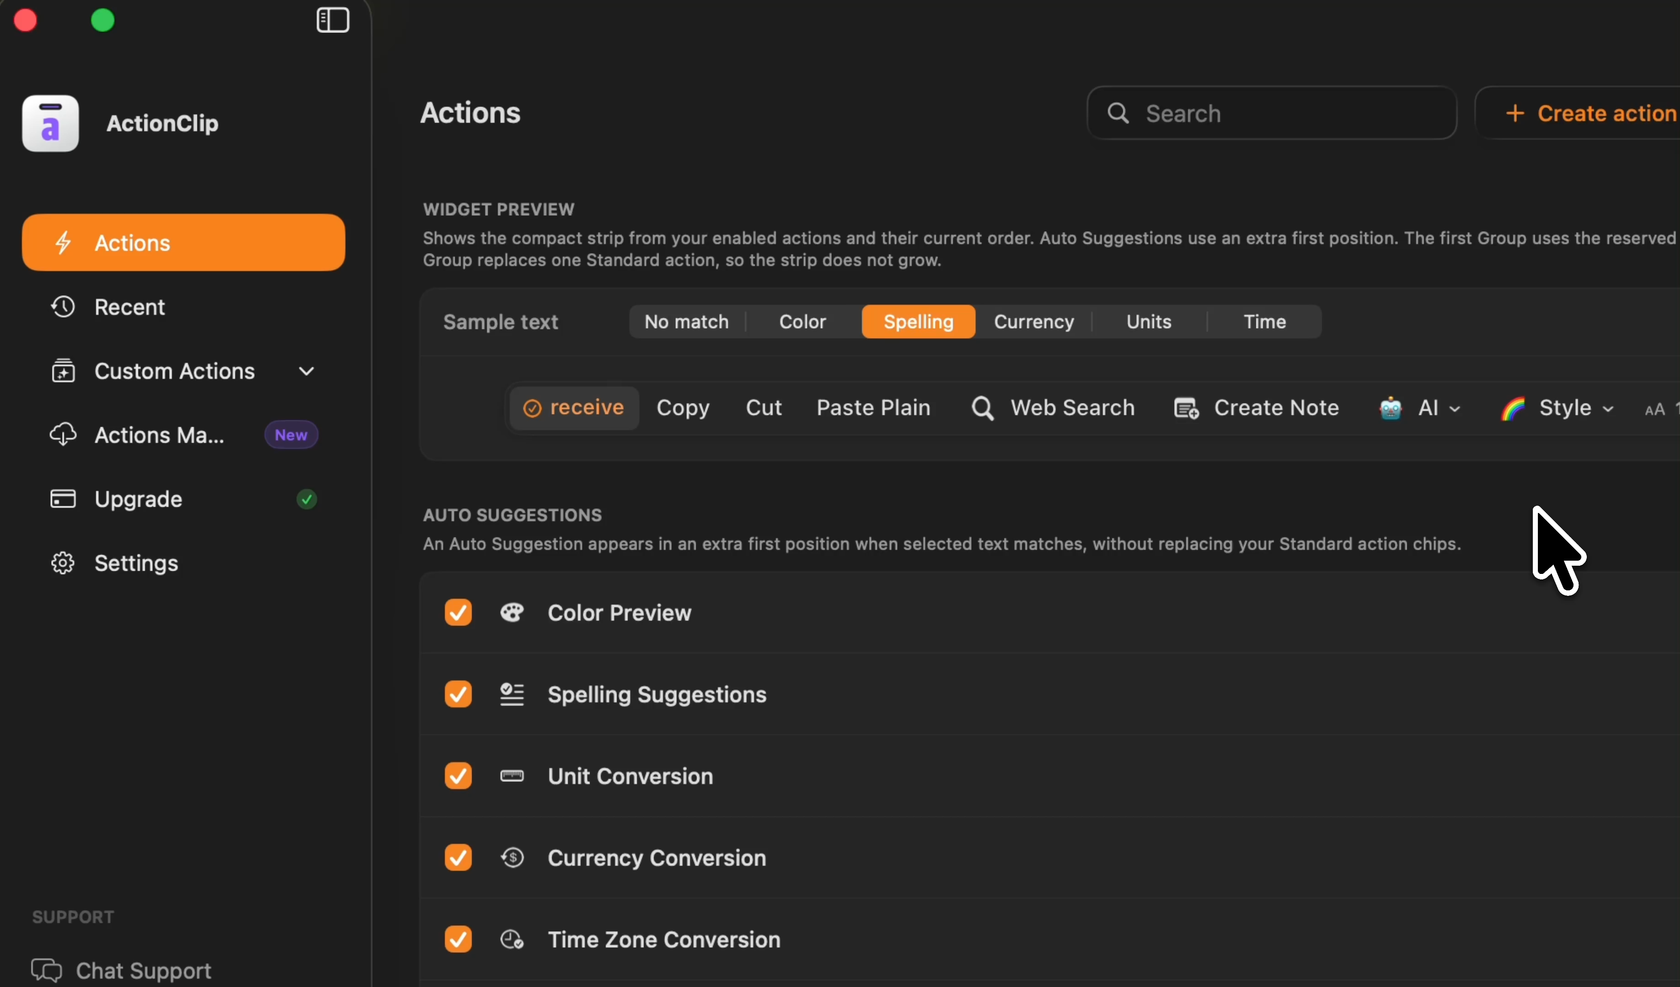Open the Settings sidebar item
Screen dimensions: 1680x987
click(184, 563)
